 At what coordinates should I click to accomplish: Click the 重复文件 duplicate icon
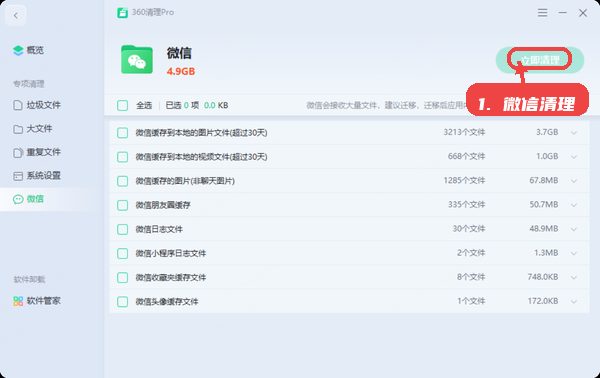[x=18, y=153]
